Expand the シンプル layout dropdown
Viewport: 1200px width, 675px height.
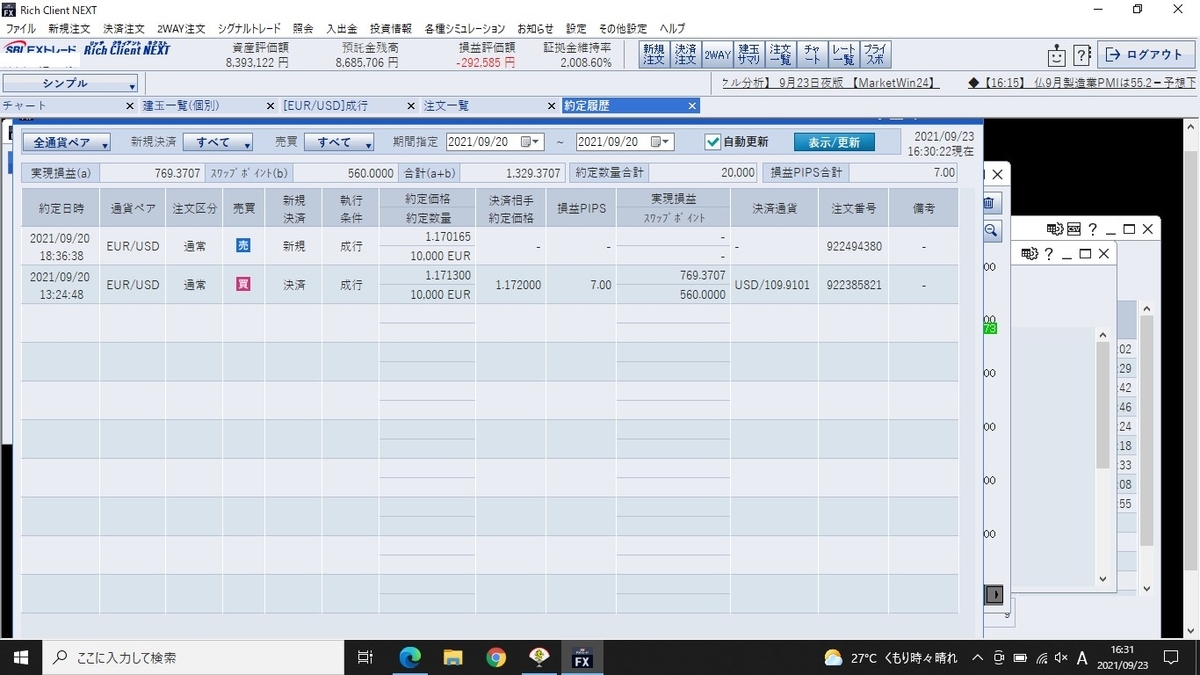click(x=69, y=84)
